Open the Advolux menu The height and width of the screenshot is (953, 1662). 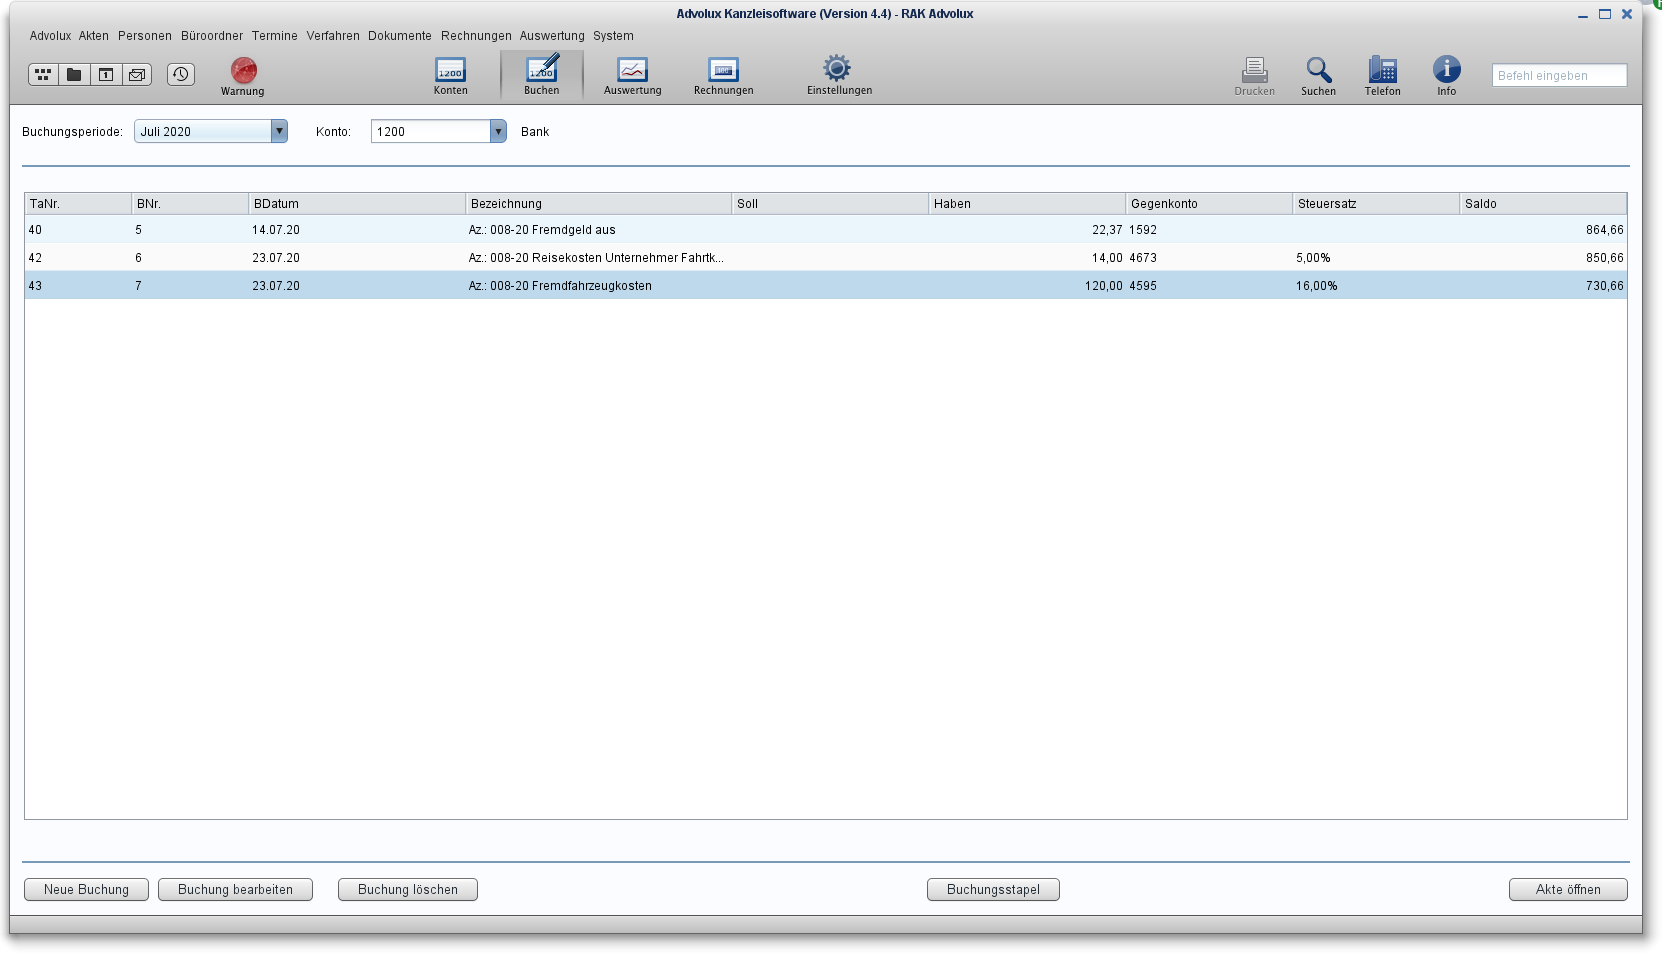pos(50,36)
